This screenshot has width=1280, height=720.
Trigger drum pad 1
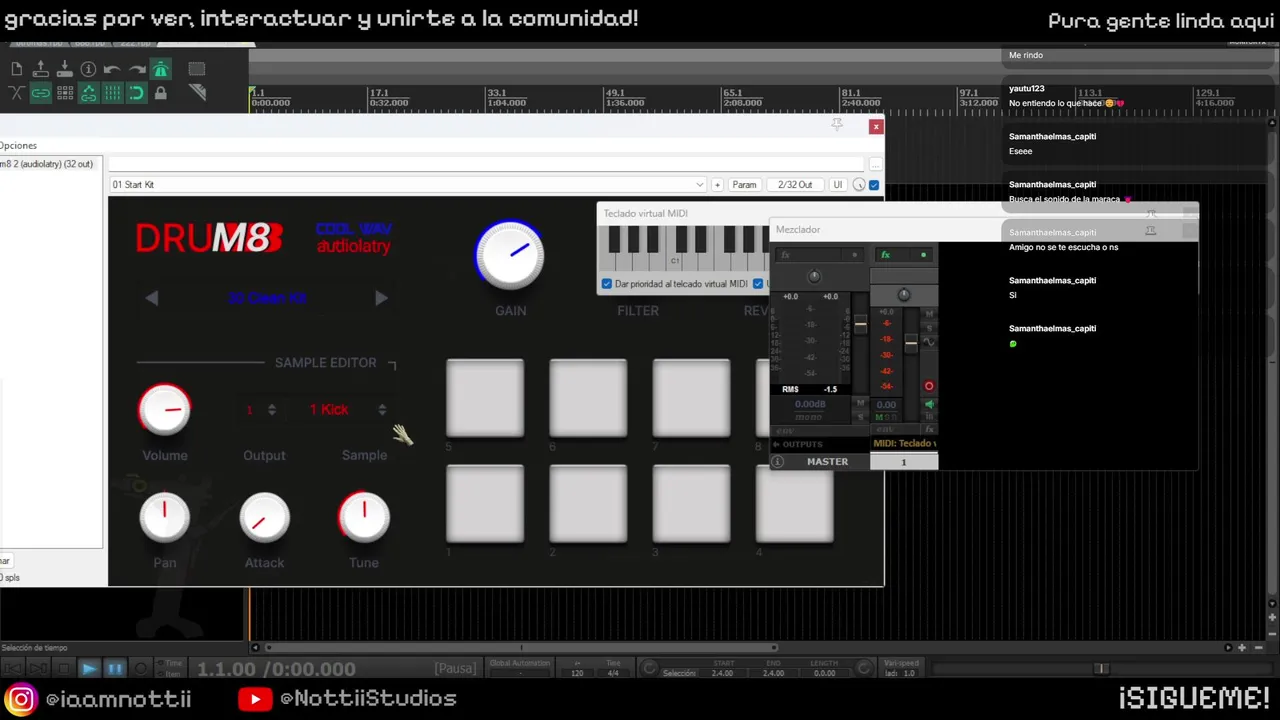(x=485, y=504)
